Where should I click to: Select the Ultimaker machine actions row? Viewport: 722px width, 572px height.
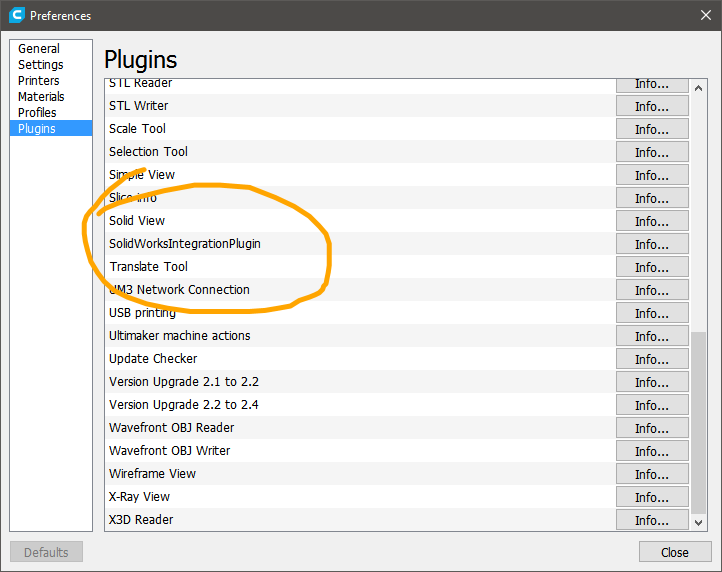click(360, 336)
